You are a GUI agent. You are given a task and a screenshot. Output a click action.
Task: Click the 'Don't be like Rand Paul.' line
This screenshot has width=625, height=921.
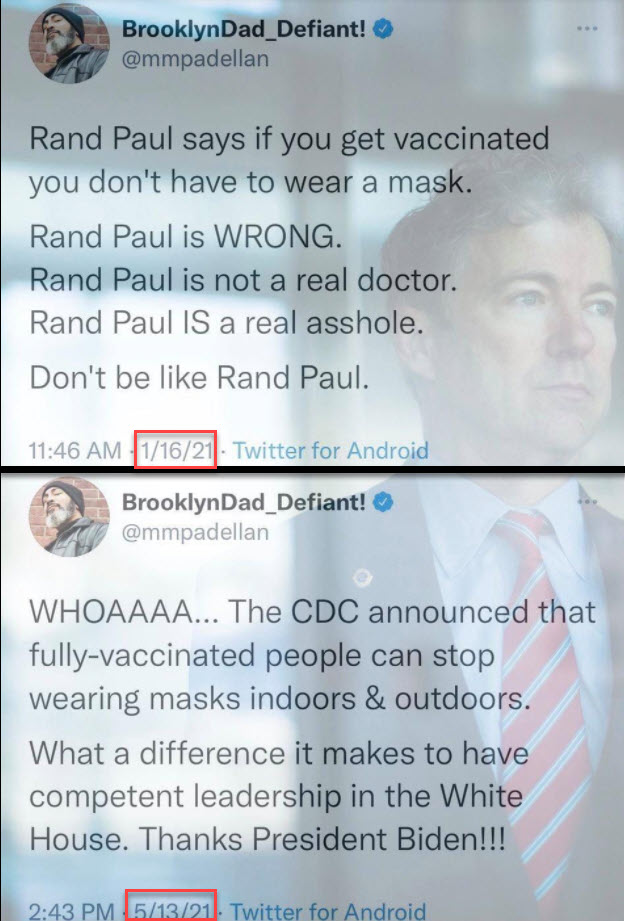pyautogui.click(x=200, y=378)
